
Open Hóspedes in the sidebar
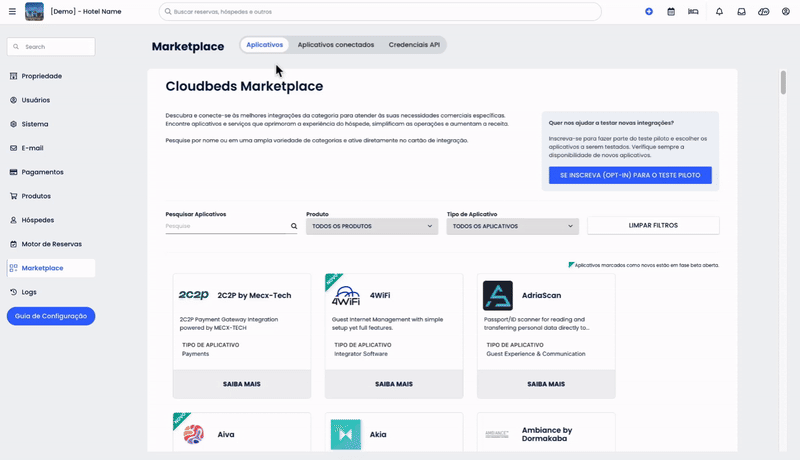tap(37, 220)
